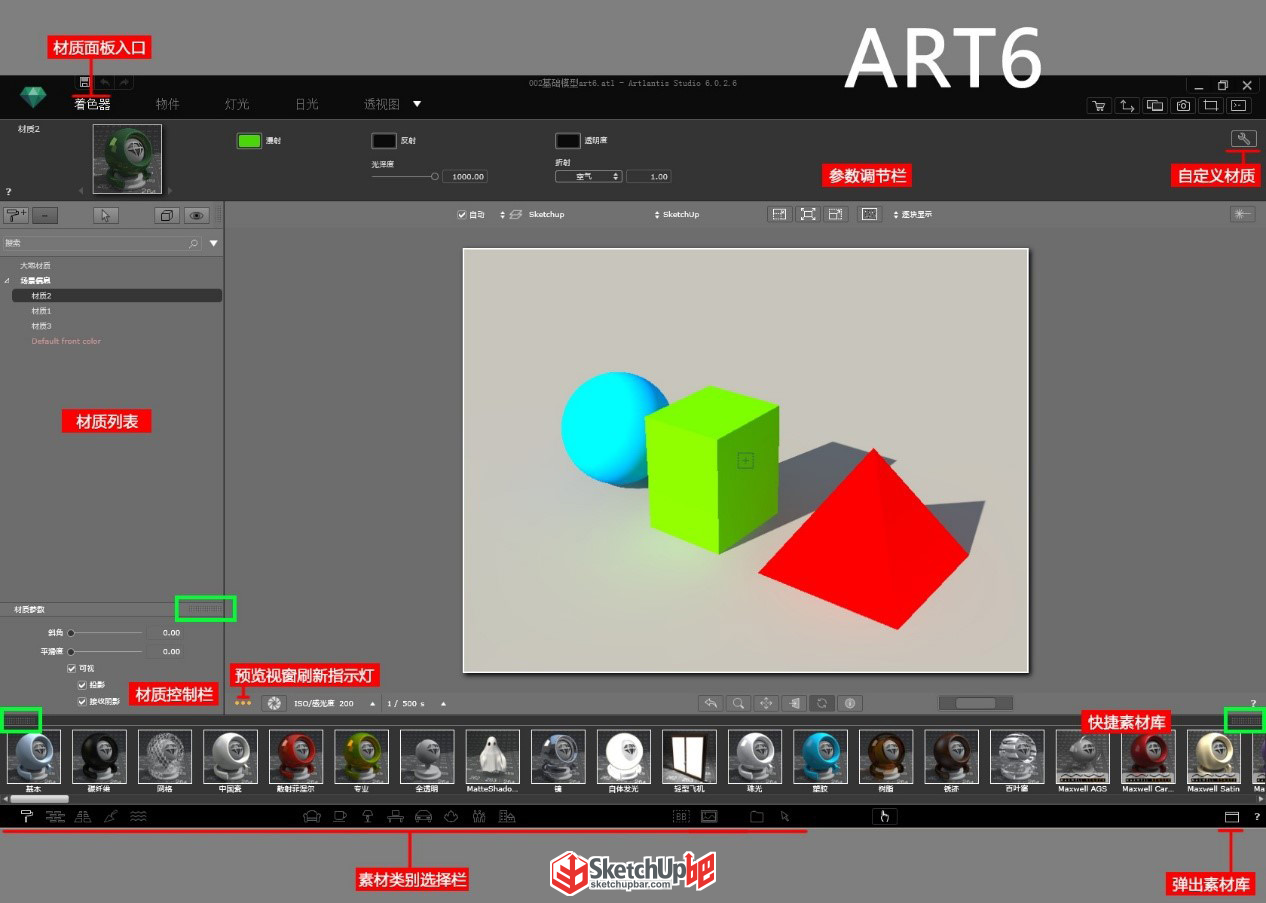The height and width of the screenshot is (903, 1266).
Task: Click the sparkle icon right of preview toolbar
Action: click(1243, 214)
